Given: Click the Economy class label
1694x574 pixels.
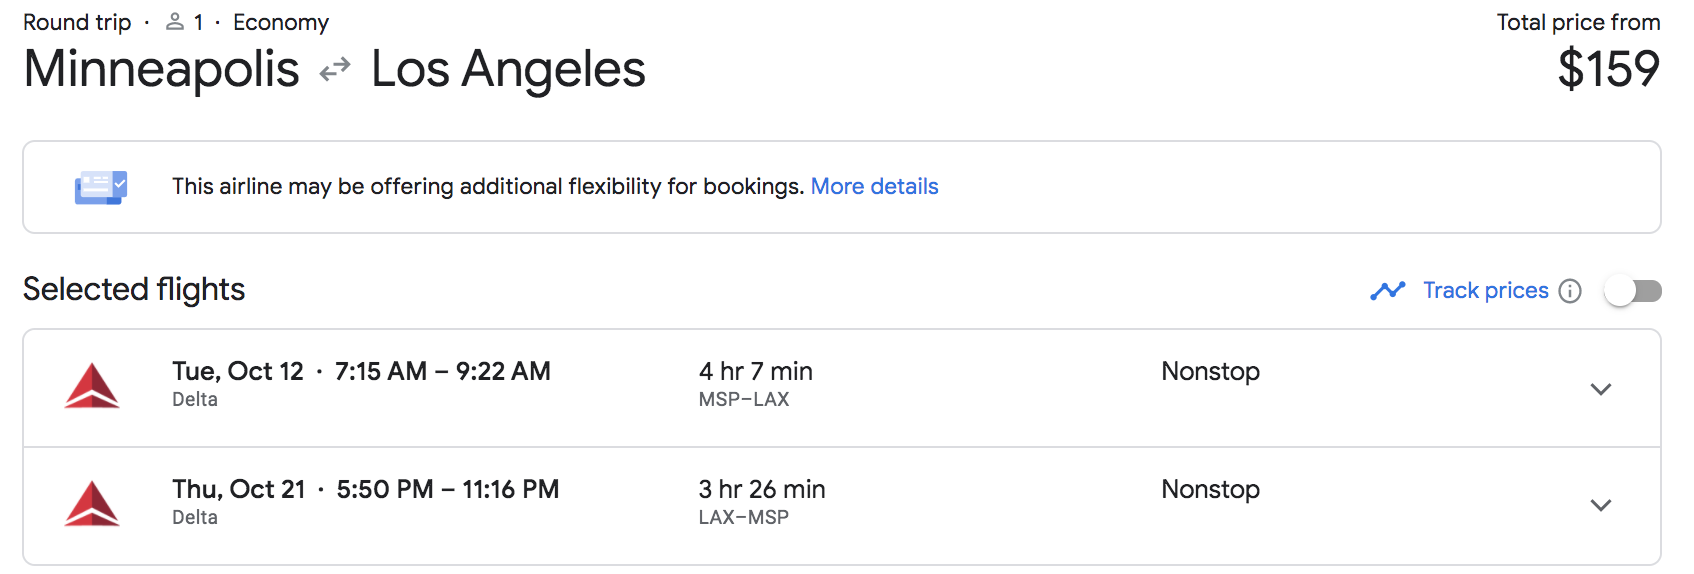Looking at the screenshot, I should [281, 22].
